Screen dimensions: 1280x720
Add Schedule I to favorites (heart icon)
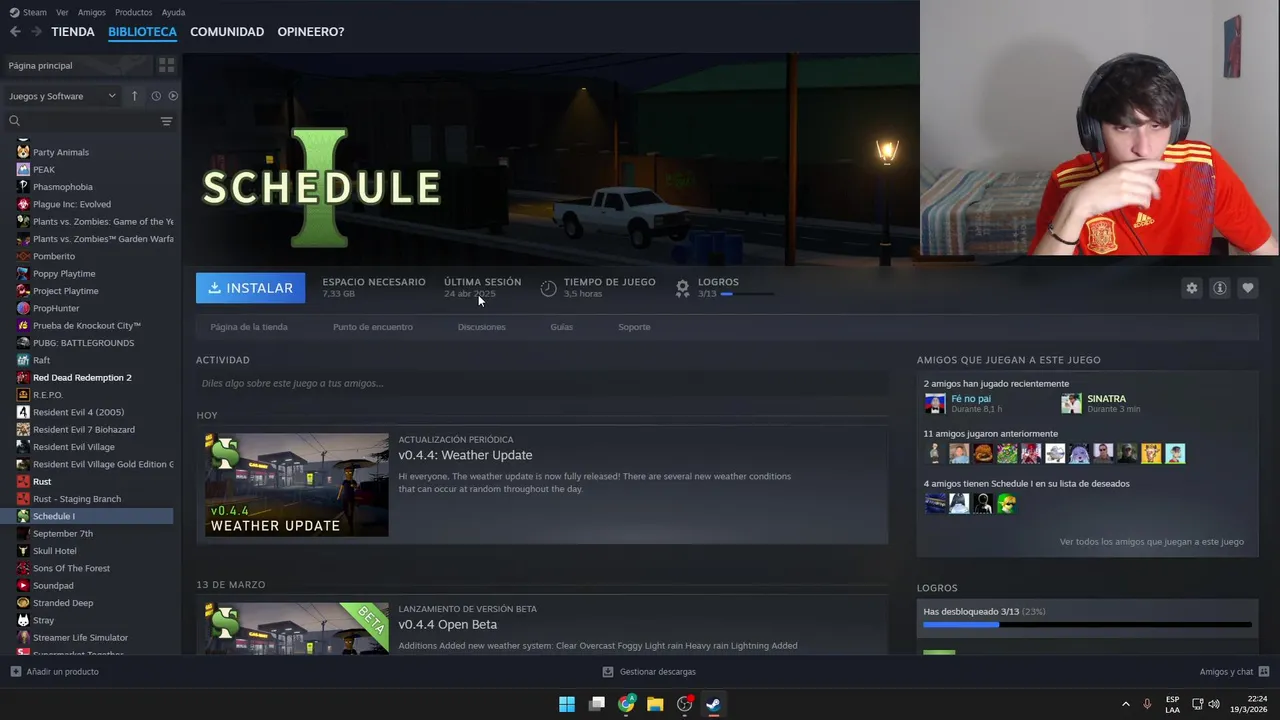pos(1248,288)
